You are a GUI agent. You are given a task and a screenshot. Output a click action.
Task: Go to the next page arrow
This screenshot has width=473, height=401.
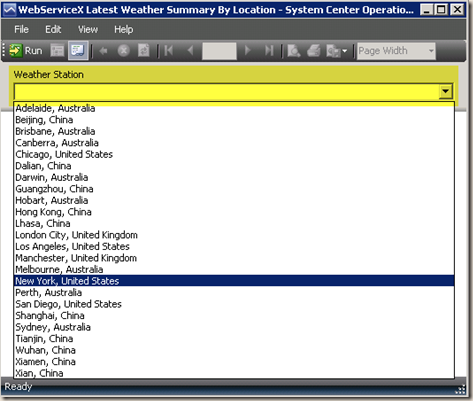tap(247, 51)
